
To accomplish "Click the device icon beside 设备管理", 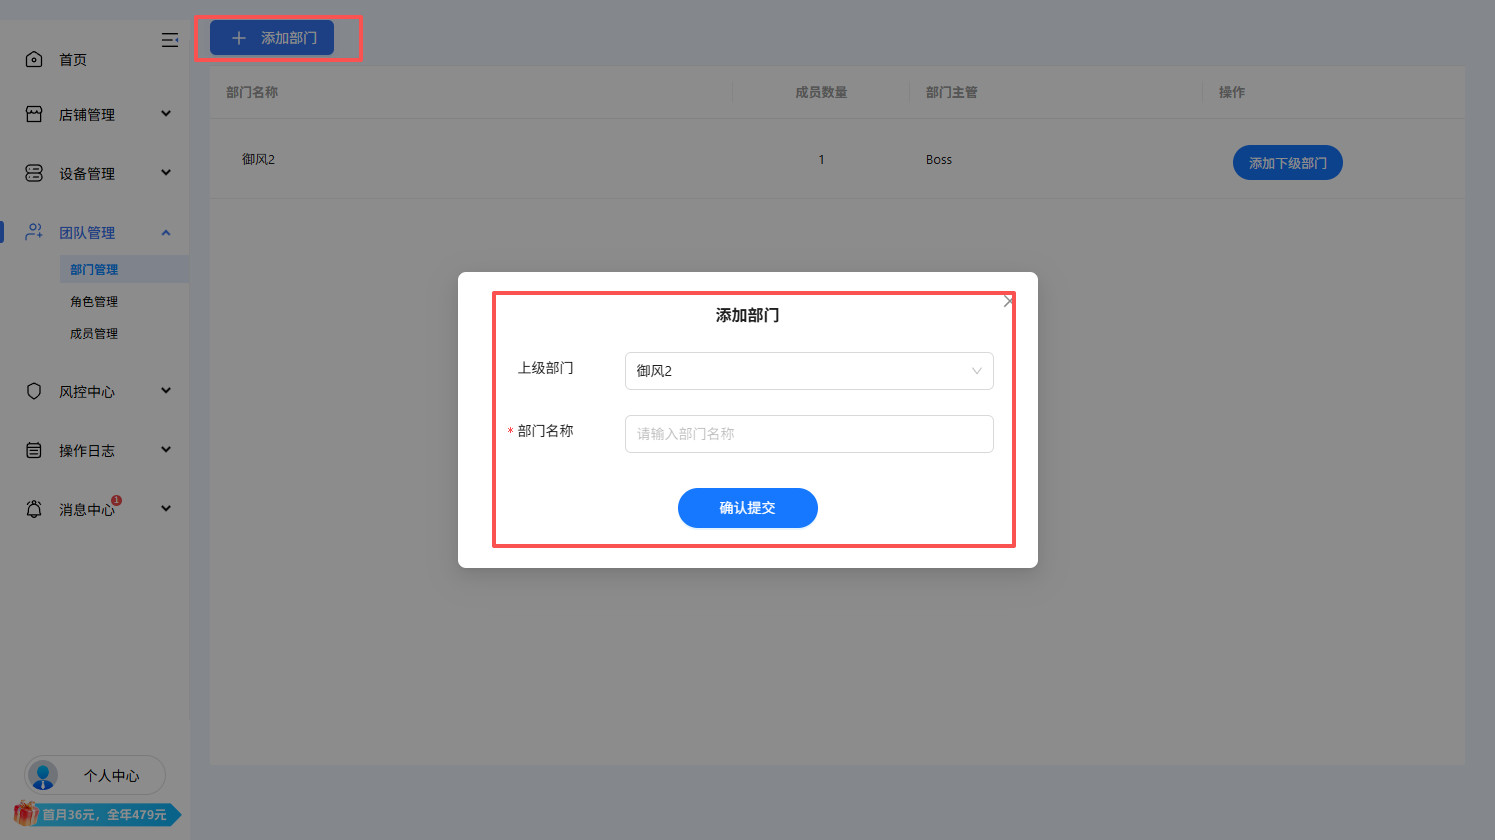I will click(35, 172).
